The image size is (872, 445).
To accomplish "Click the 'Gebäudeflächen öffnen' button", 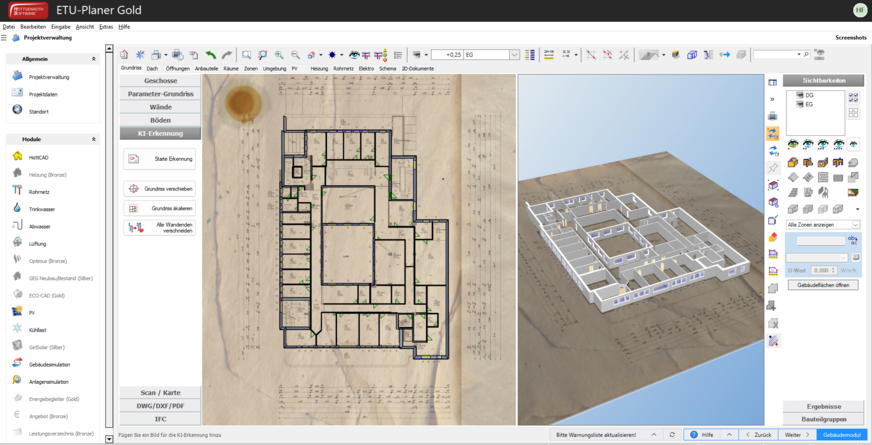I will coord(822,285).
